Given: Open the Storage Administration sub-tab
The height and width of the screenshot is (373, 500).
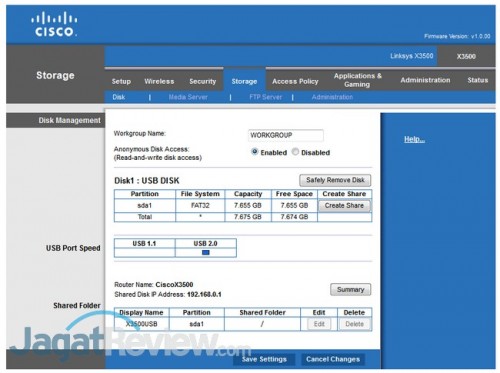Looking at the screenshot, I should point(332,97).
